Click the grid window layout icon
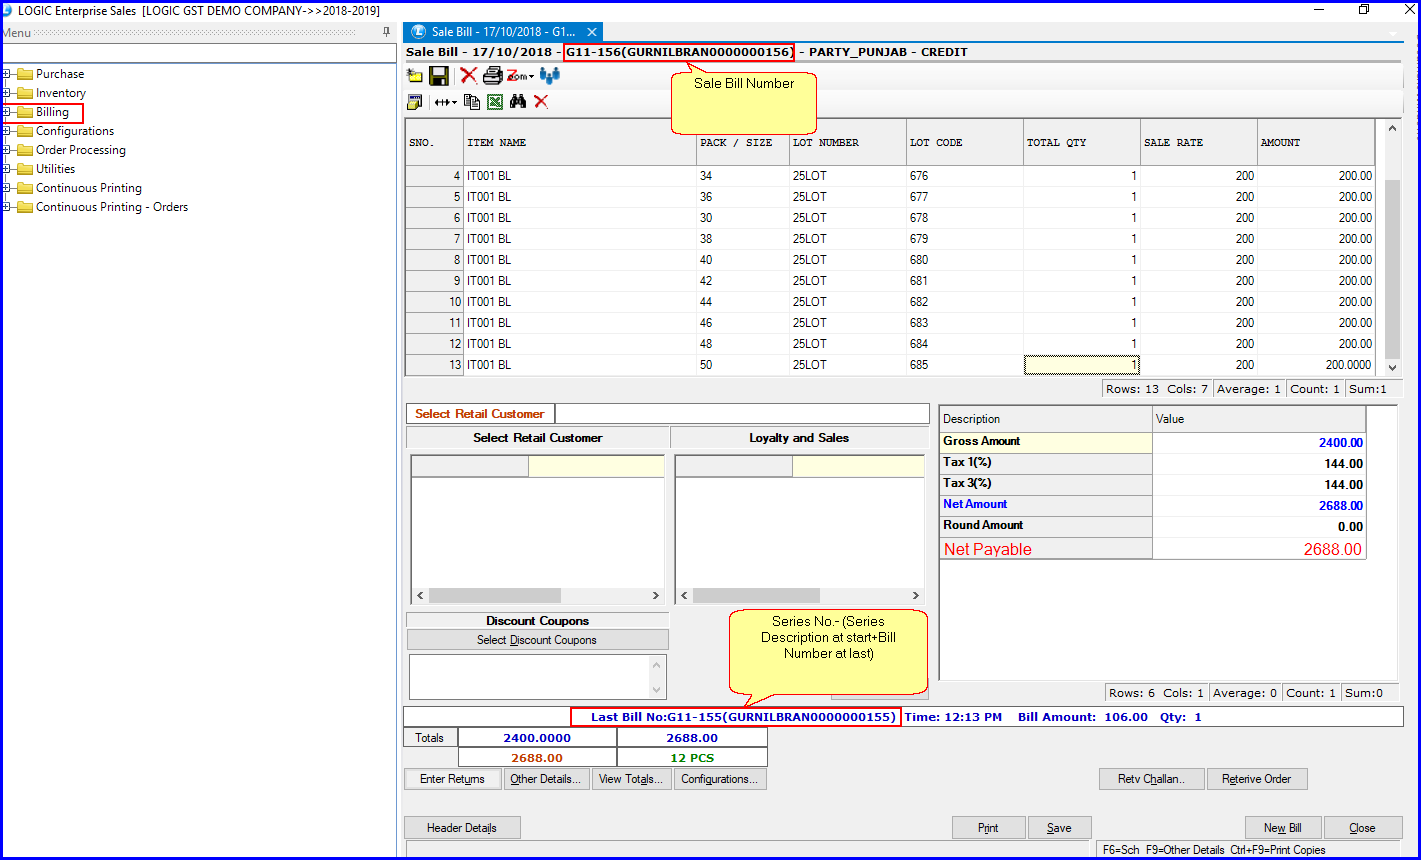 414,102
